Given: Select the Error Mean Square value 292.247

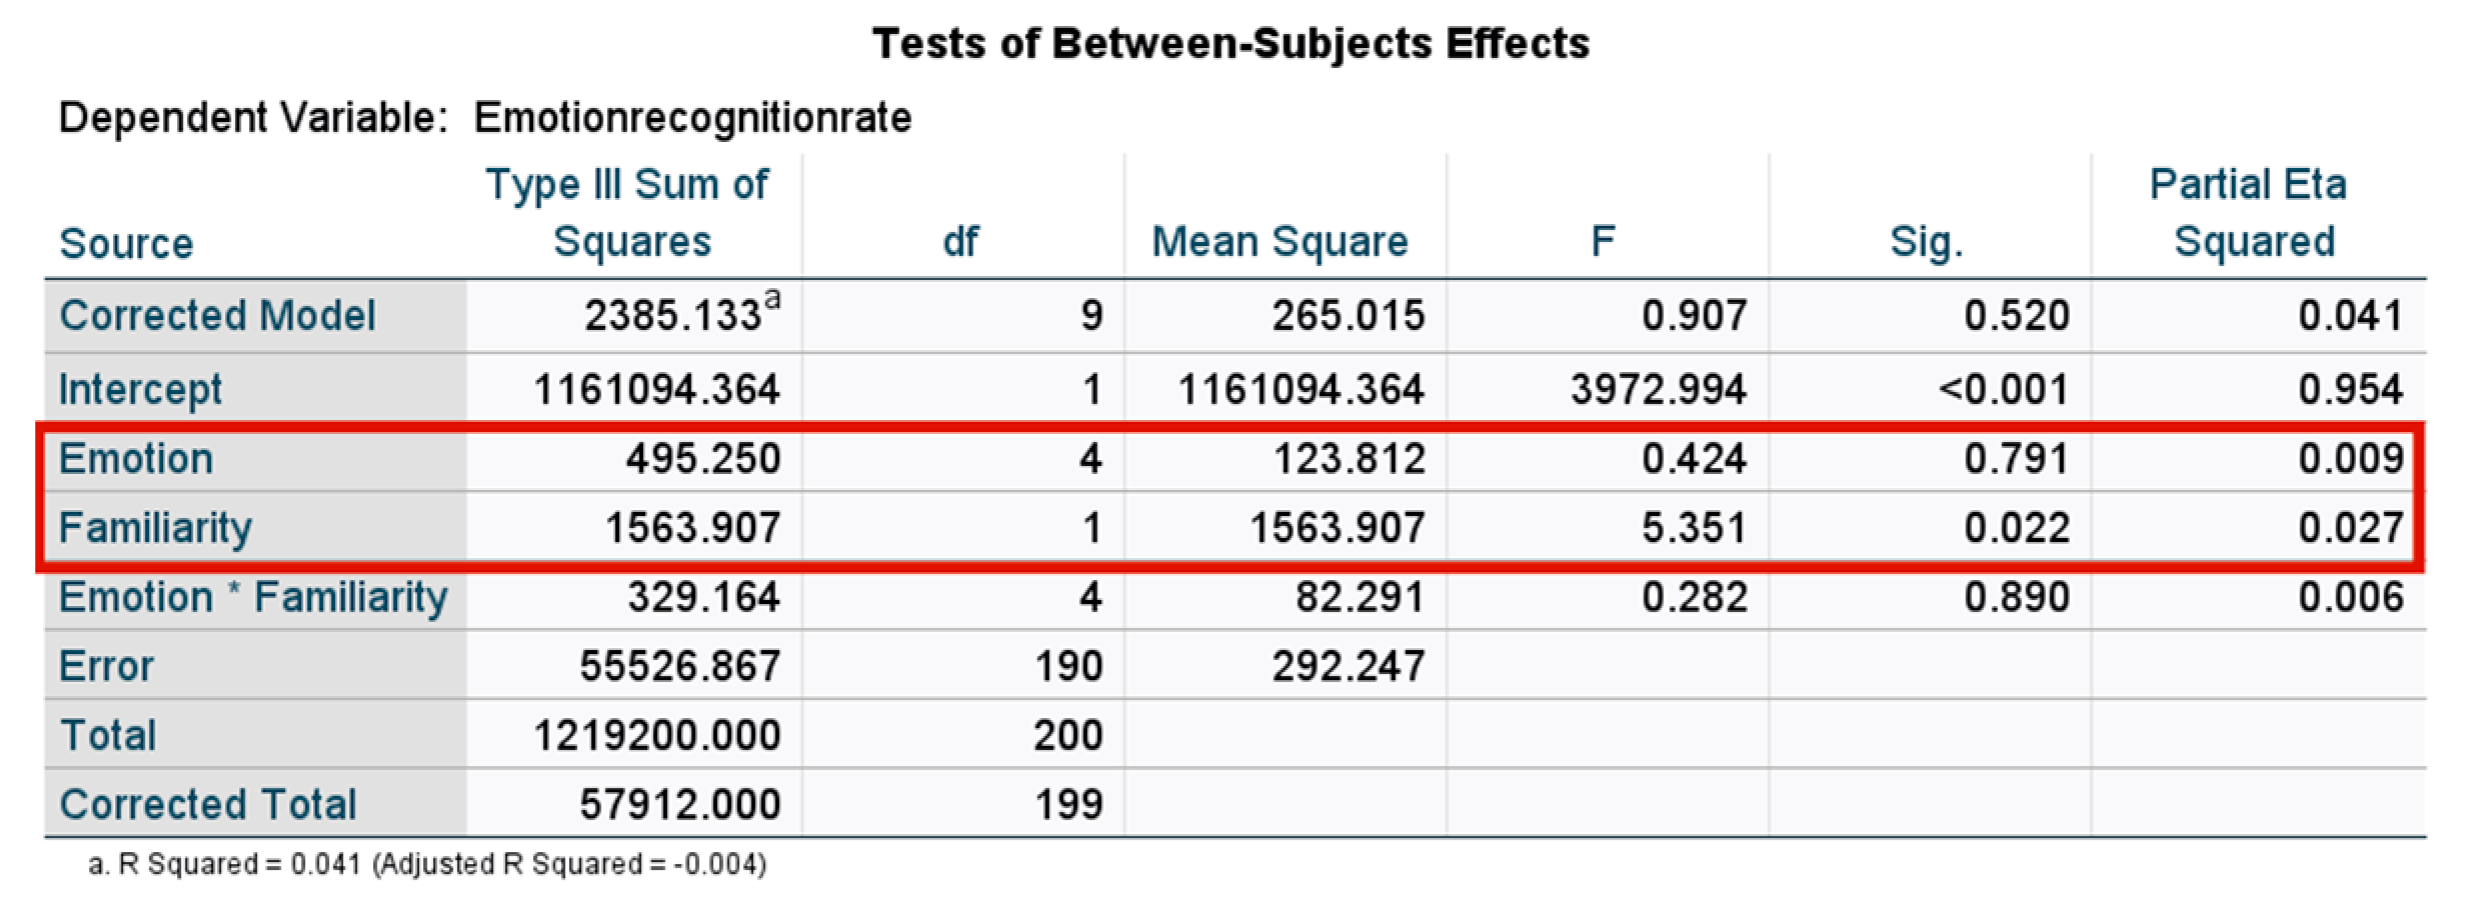Looking at the screenshot, I should click(1348, 666).
